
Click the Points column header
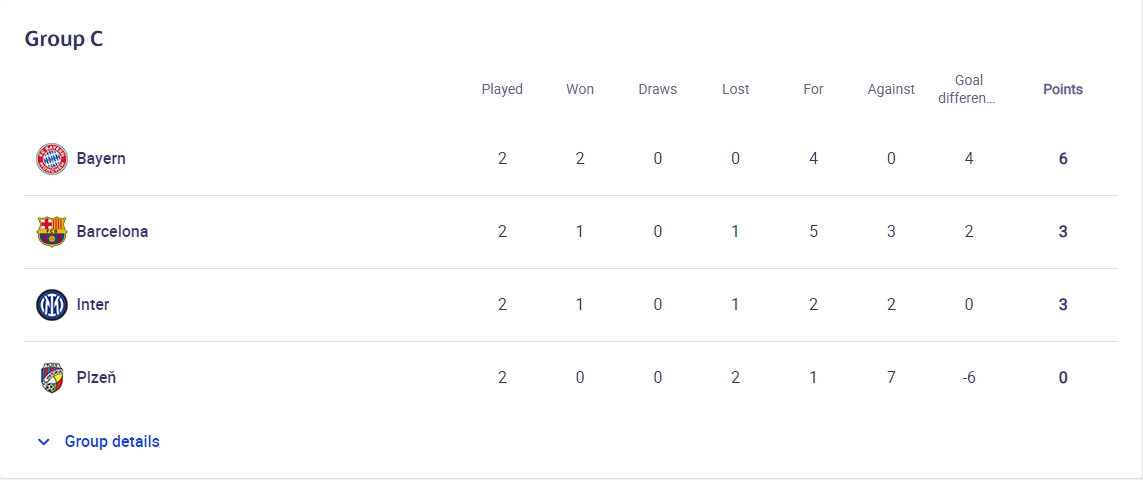pyautogui.click(x=1063, y=89)
